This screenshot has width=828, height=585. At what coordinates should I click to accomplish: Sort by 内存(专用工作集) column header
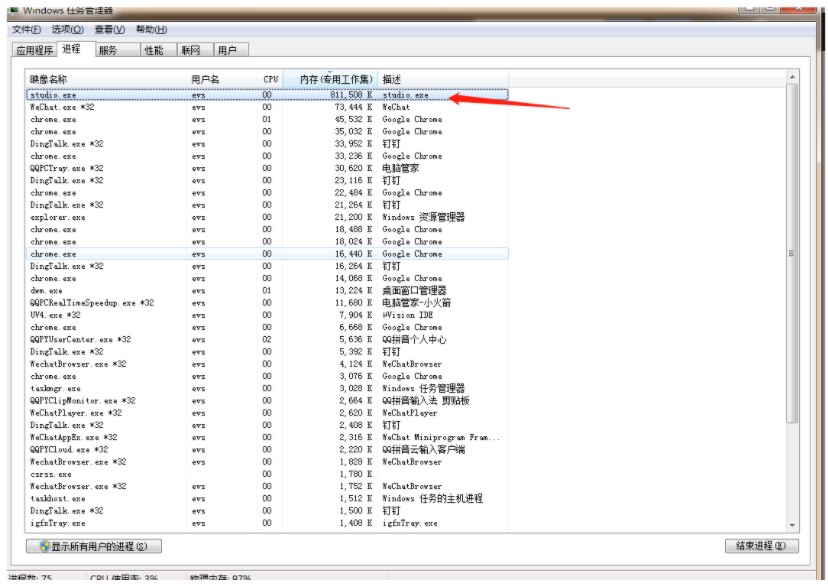tap(331, 79)
